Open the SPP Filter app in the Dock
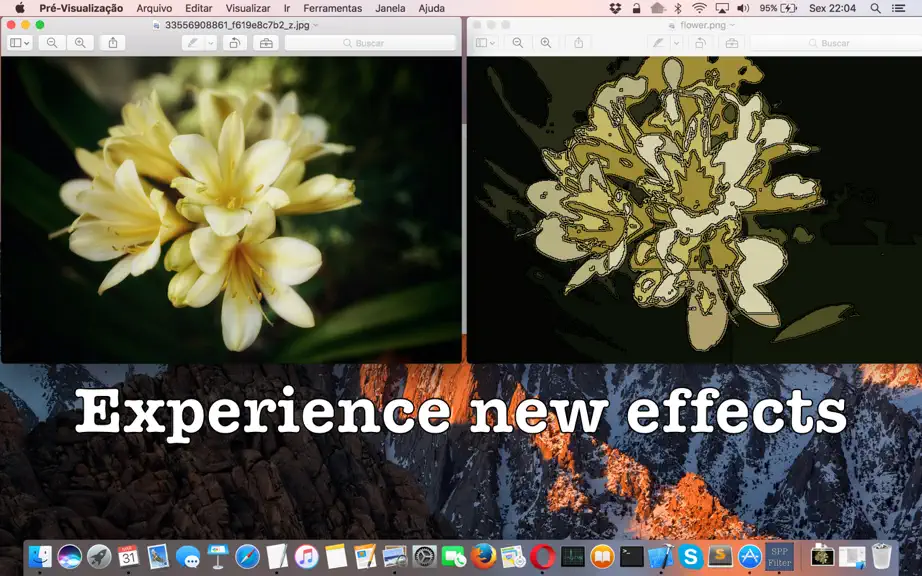The image size is (922, 576). [779, 556]
